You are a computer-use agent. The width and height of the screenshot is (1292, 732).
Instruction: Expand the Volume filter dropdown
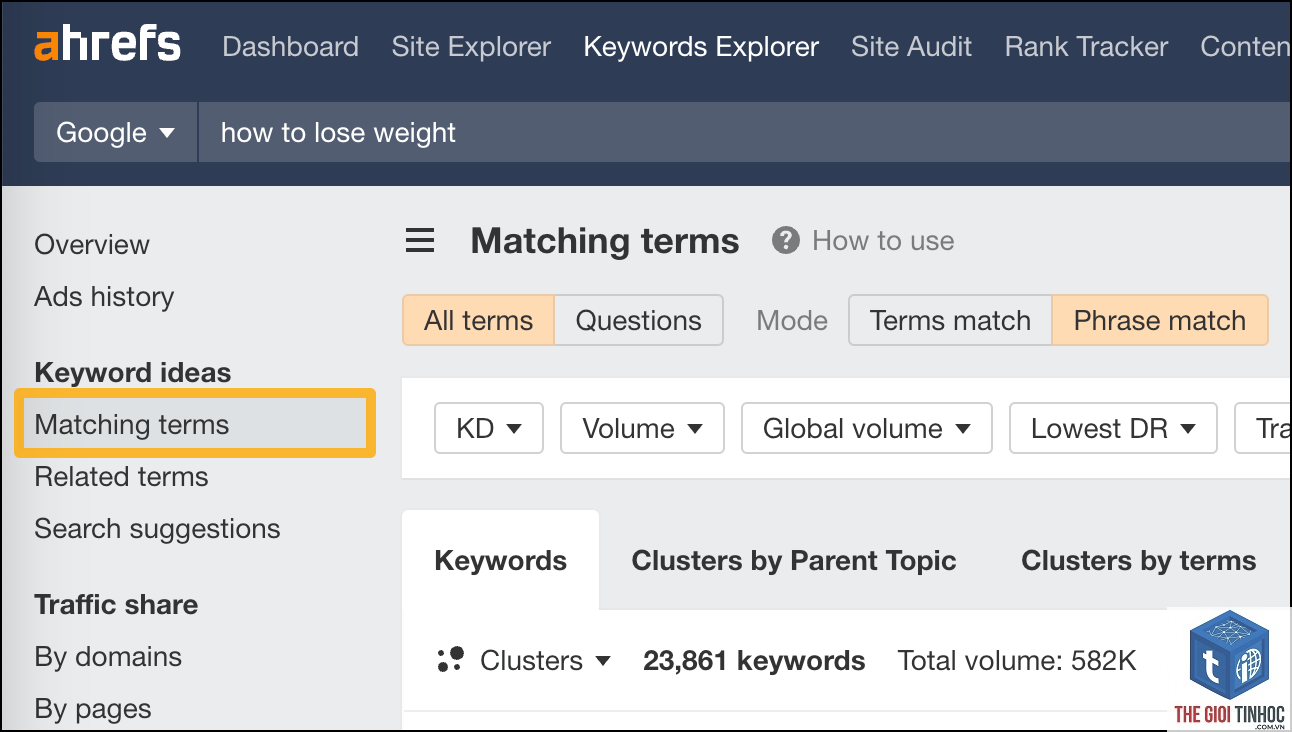tap(642, 429)
